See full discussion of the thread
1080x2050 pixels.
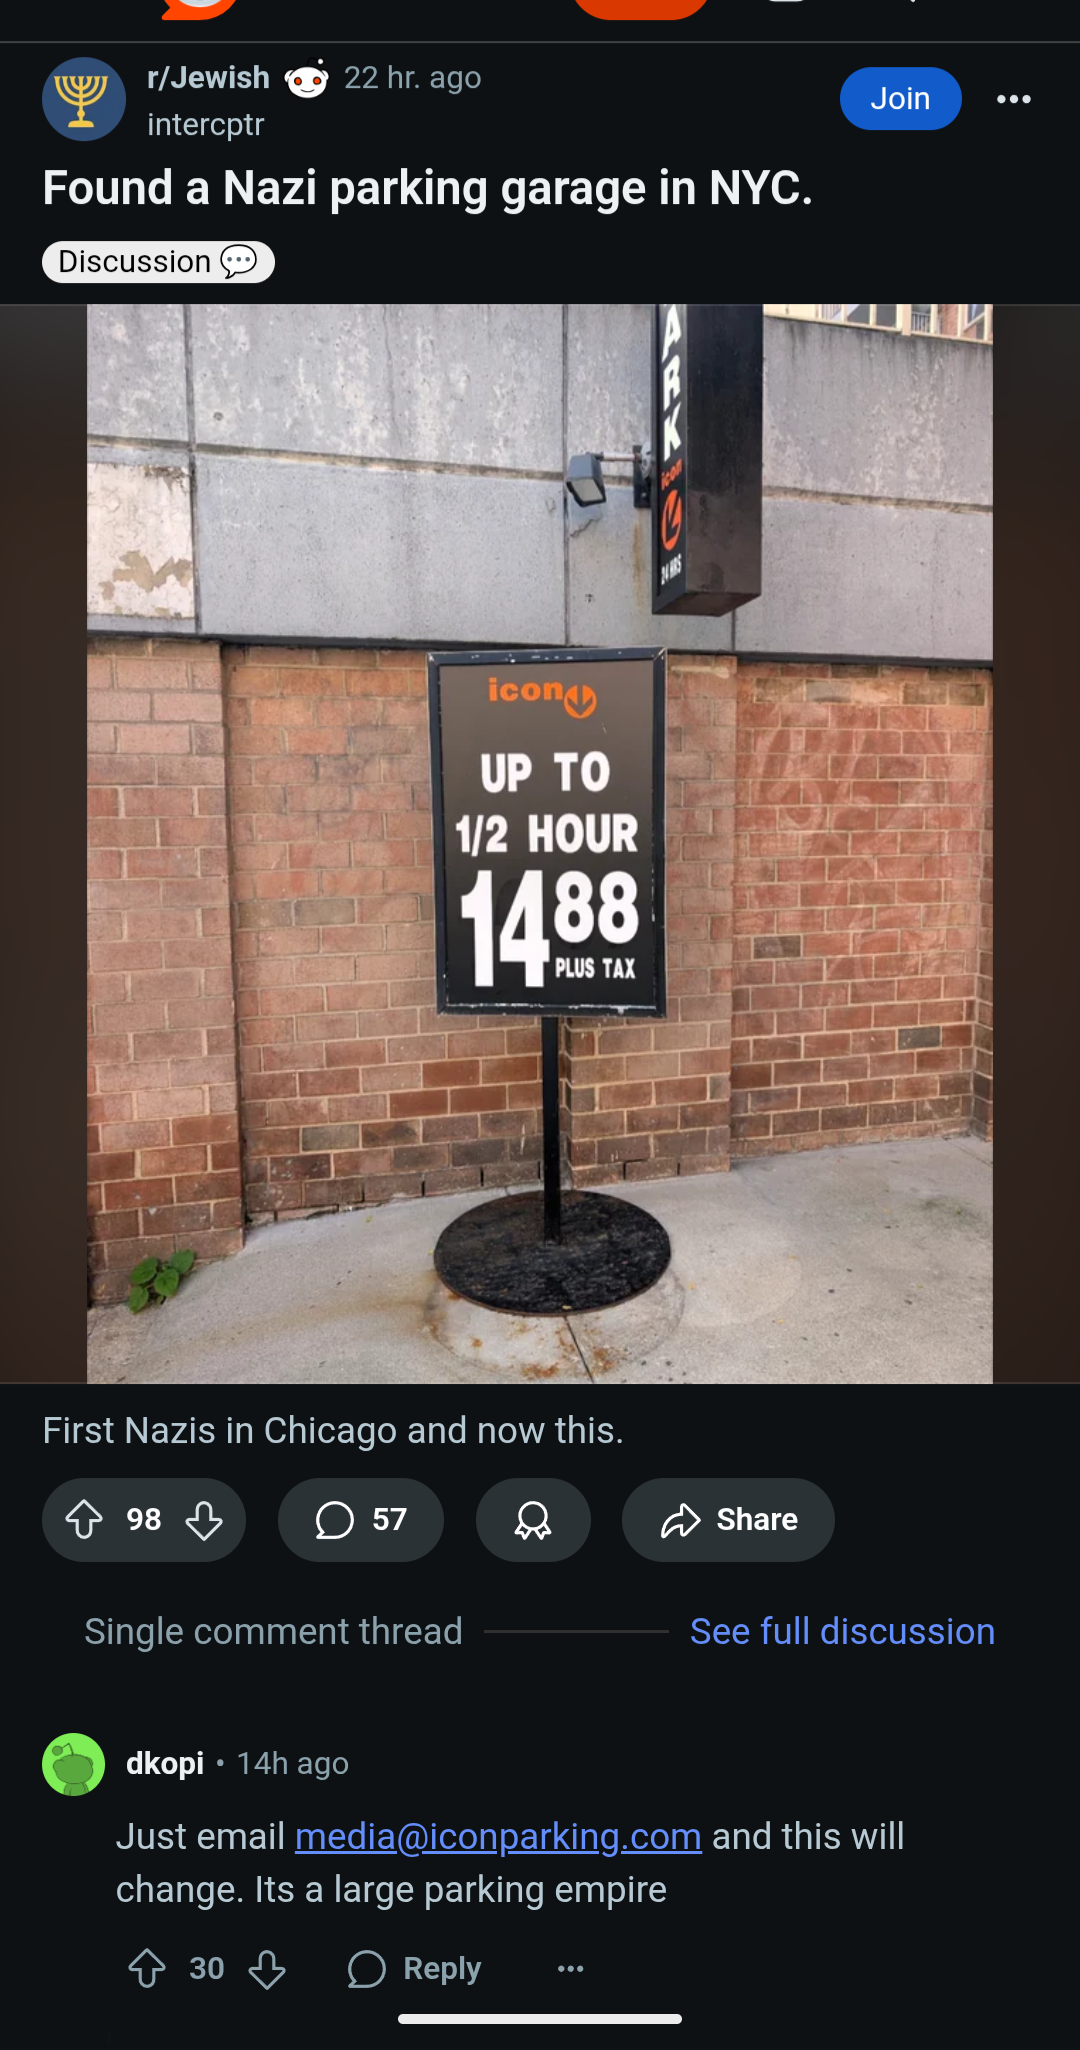tap(842, 1632)
